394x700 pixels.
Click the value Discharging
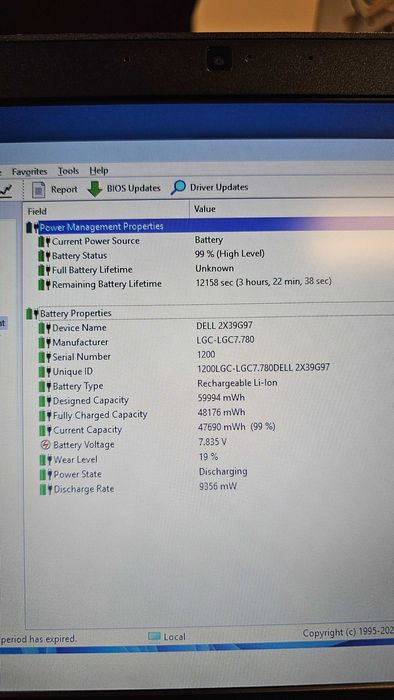pos(223,471)
